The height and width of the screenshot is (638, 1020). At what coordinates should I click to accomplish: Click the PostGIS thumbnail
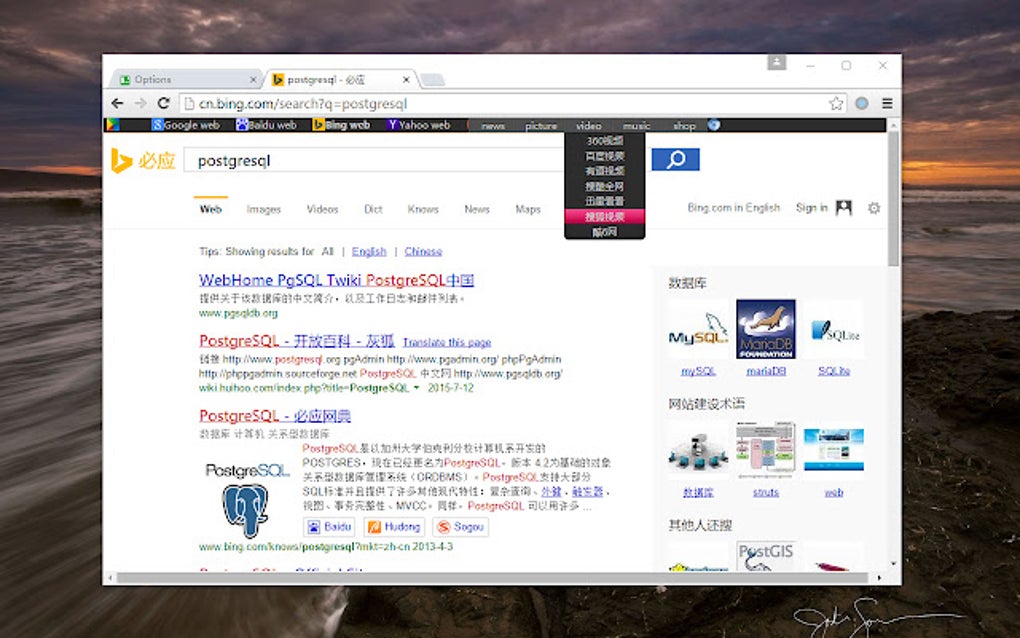766,557
